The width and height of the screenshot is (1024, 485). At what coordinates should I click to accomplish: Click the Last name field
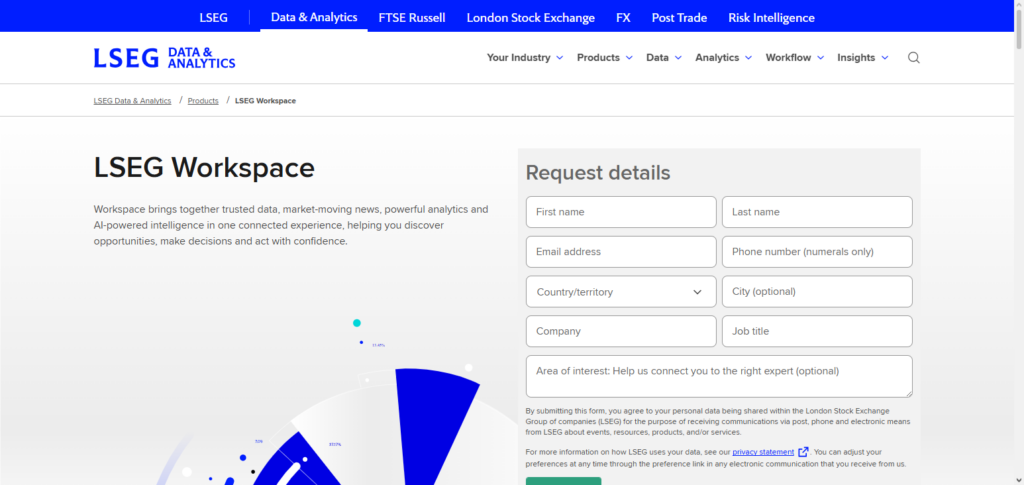[817, 212]
